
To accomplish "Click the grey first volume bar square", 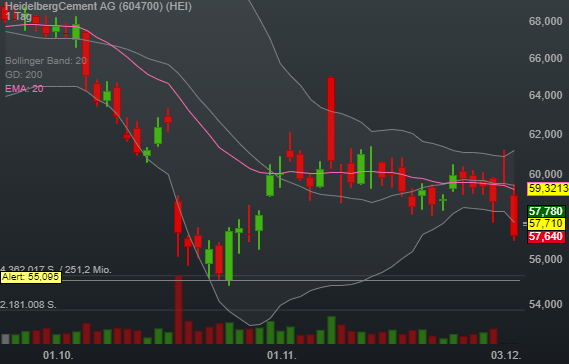I will pos(5,339).
